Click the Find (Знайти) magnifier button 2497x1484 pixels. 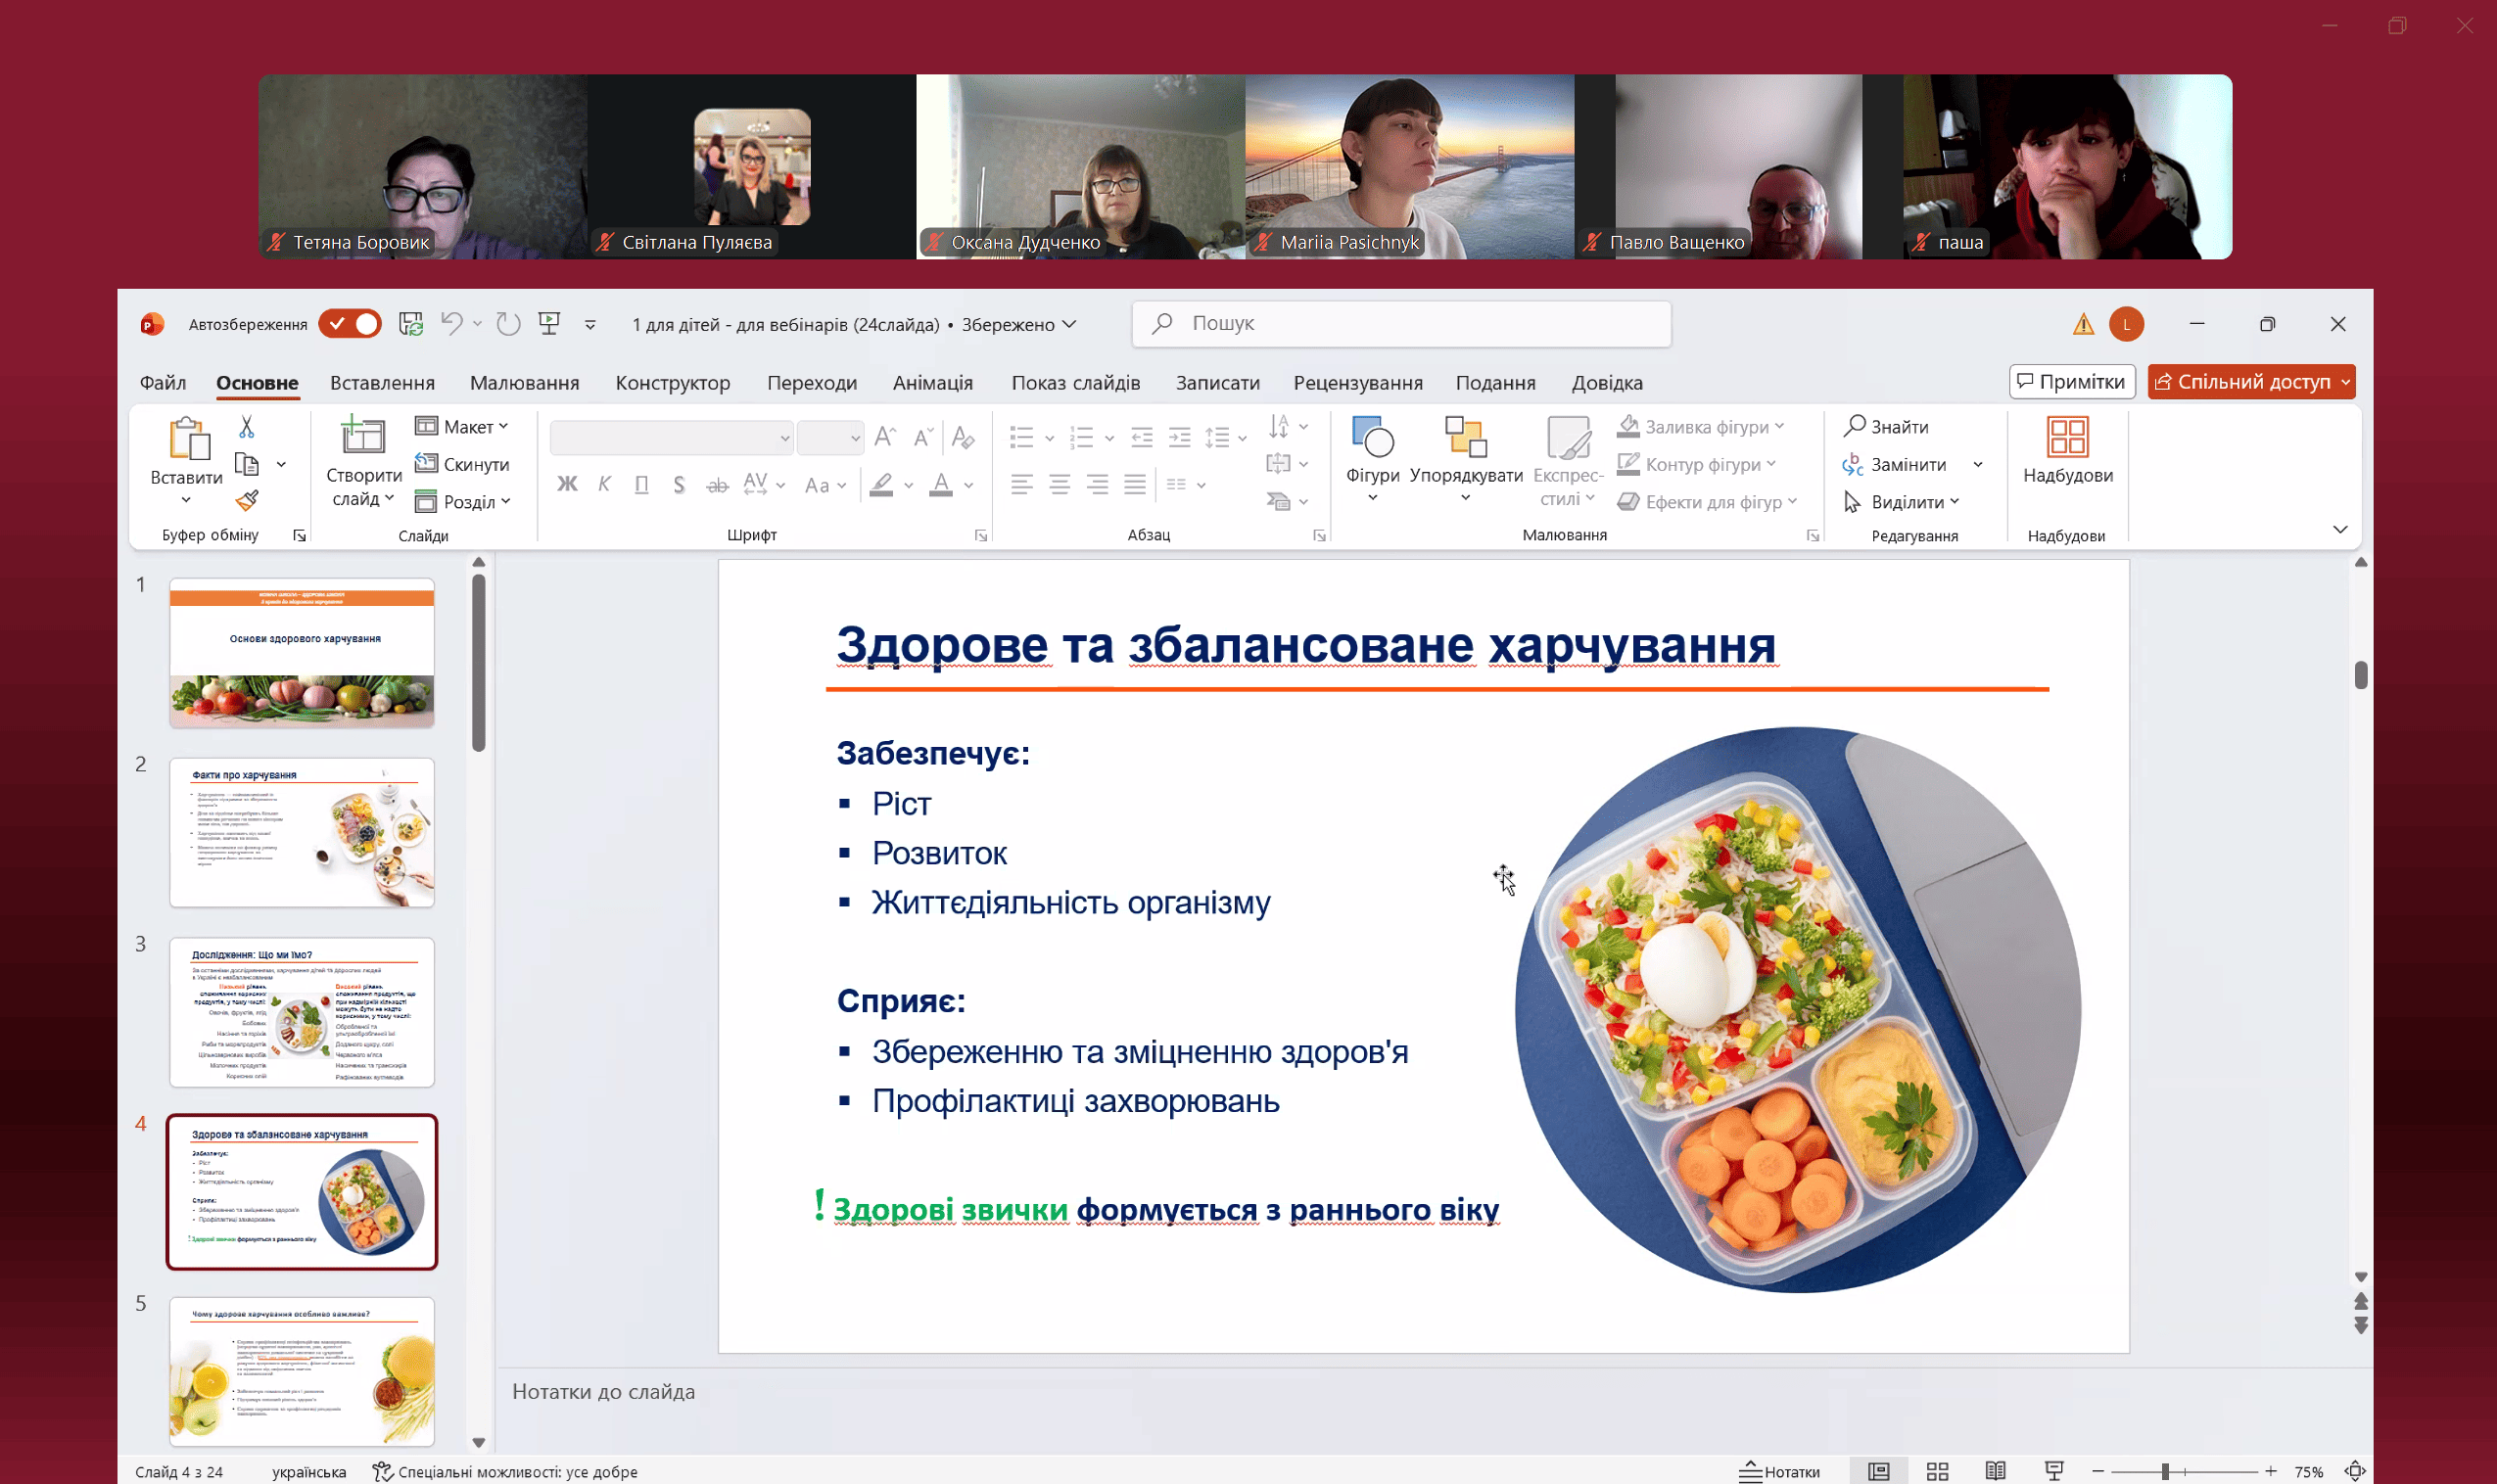tap(1886, 427)
